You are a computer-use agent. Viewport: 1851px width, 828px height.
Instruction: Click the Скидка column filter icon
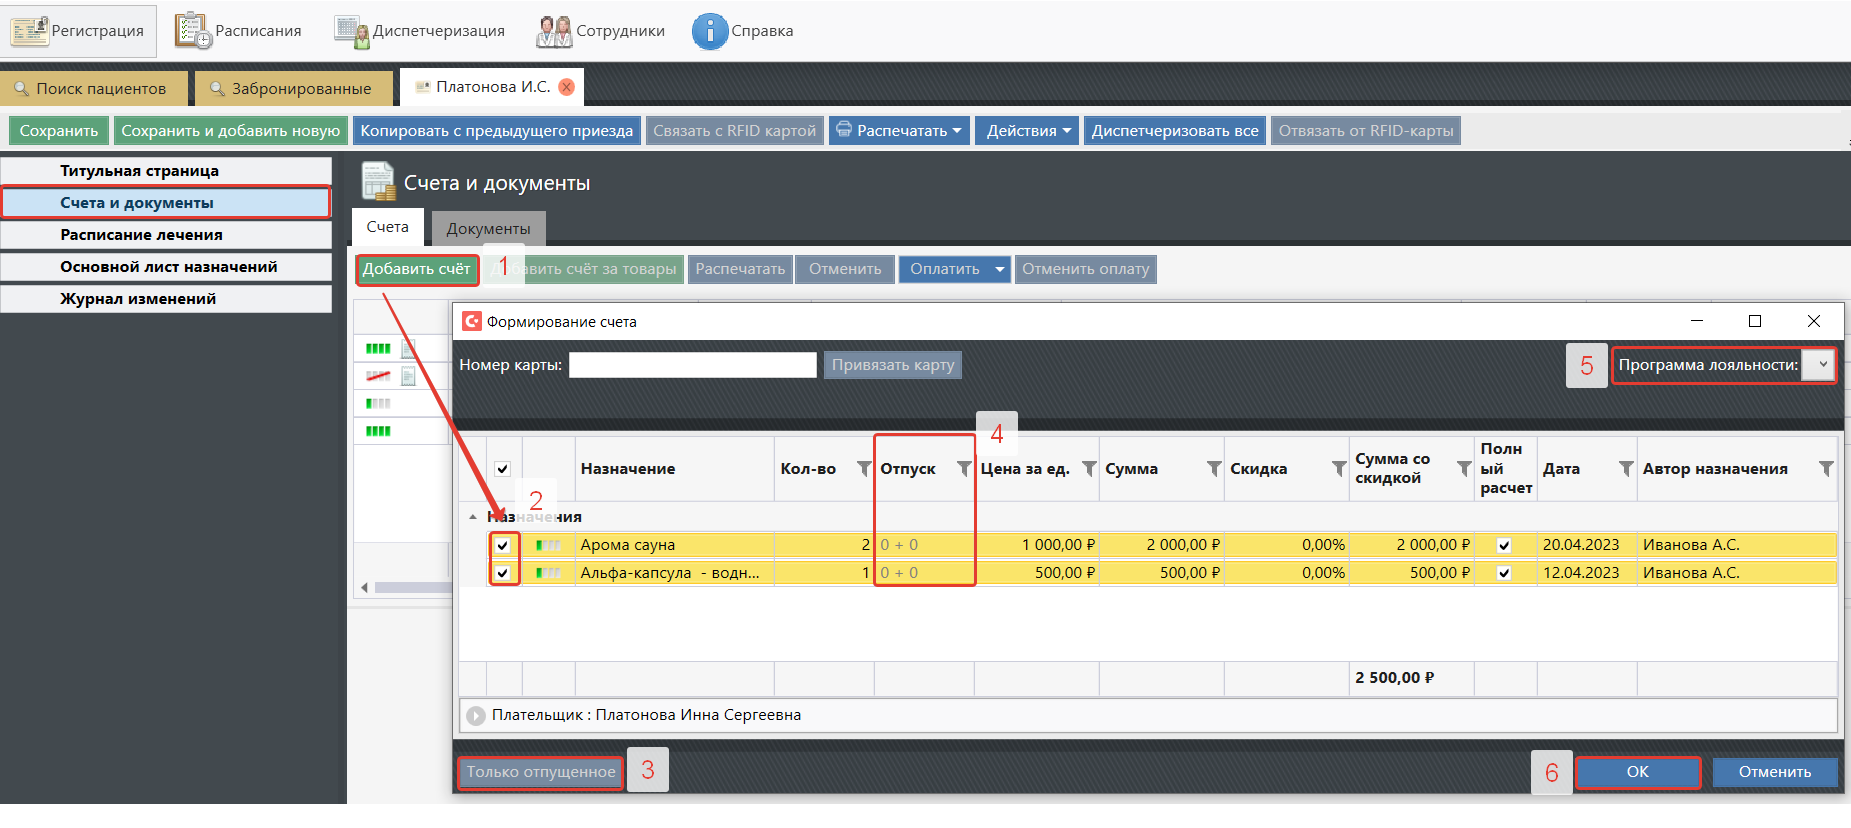tap(1338, 469)
